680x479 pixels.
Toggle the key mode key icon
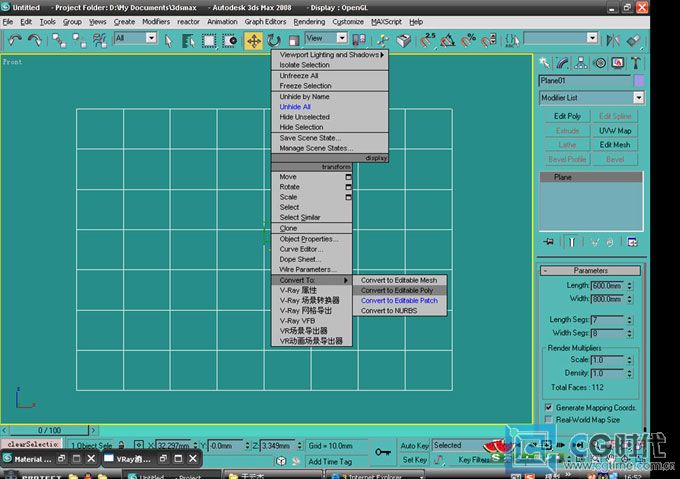click(382, 453)
